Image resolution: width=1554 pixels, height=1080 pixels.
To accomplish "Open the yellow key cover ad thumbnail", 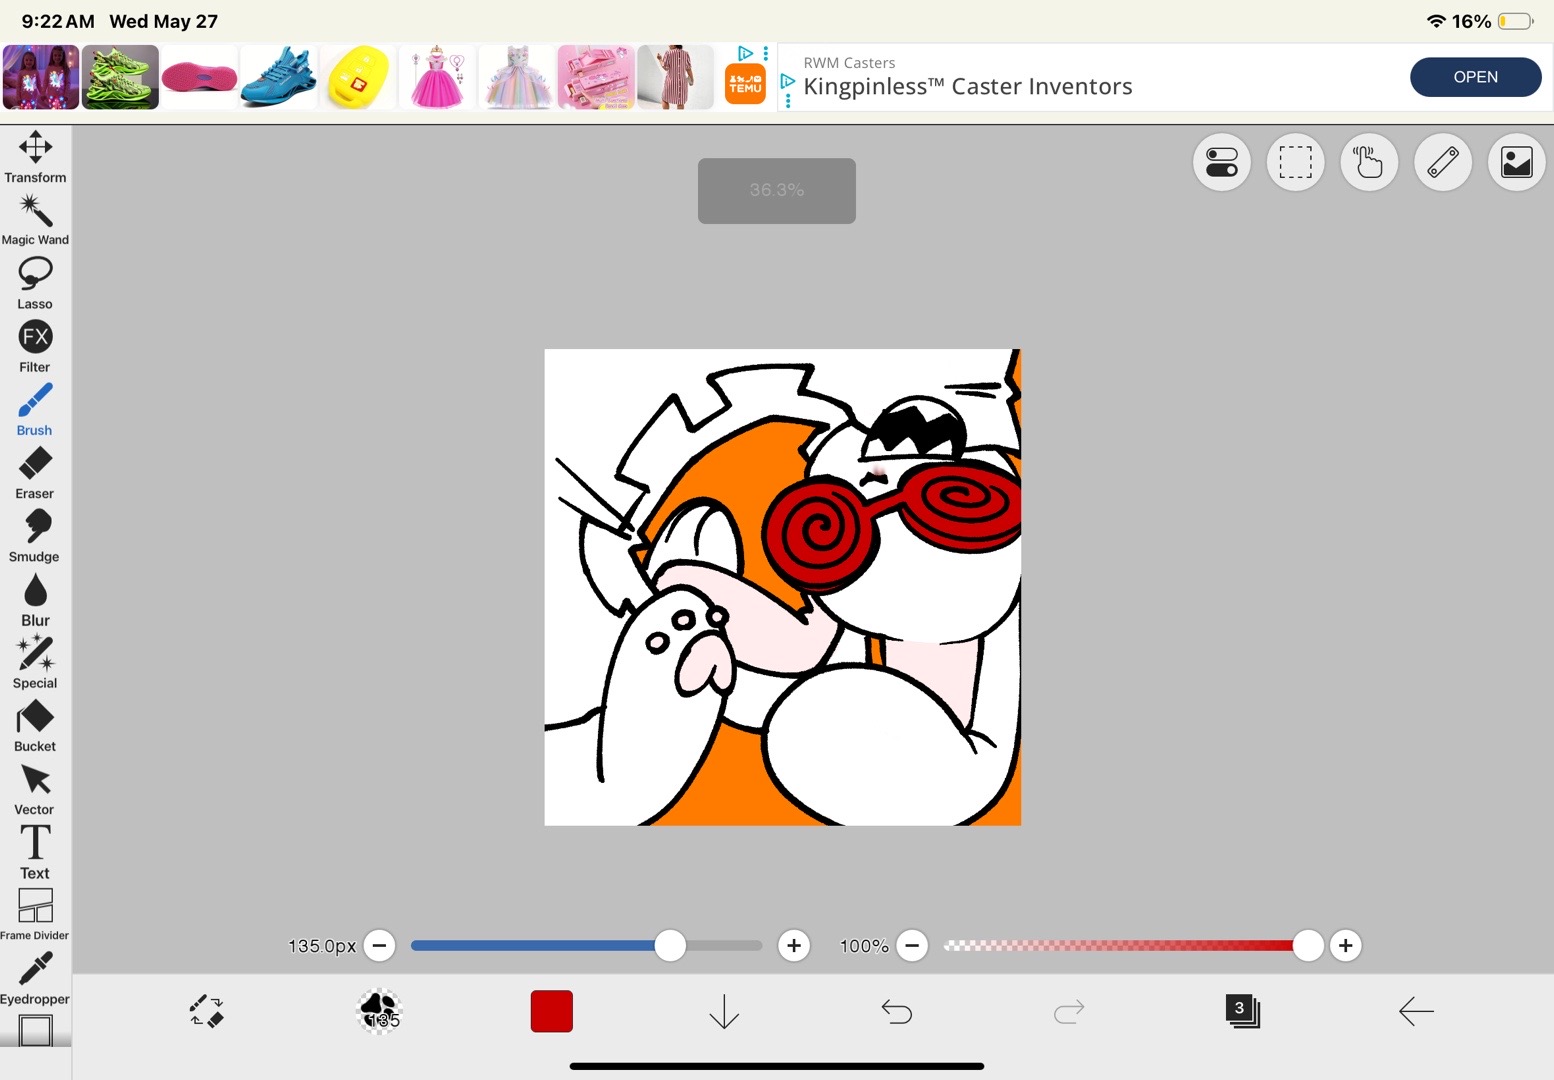I will 358,77.
